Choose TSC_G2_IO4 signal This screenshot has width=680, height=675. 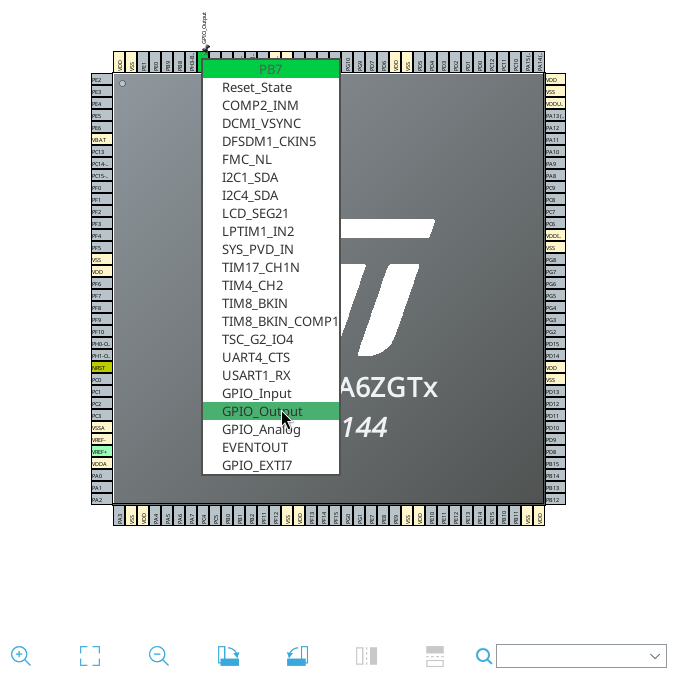(x=271, y=340)
